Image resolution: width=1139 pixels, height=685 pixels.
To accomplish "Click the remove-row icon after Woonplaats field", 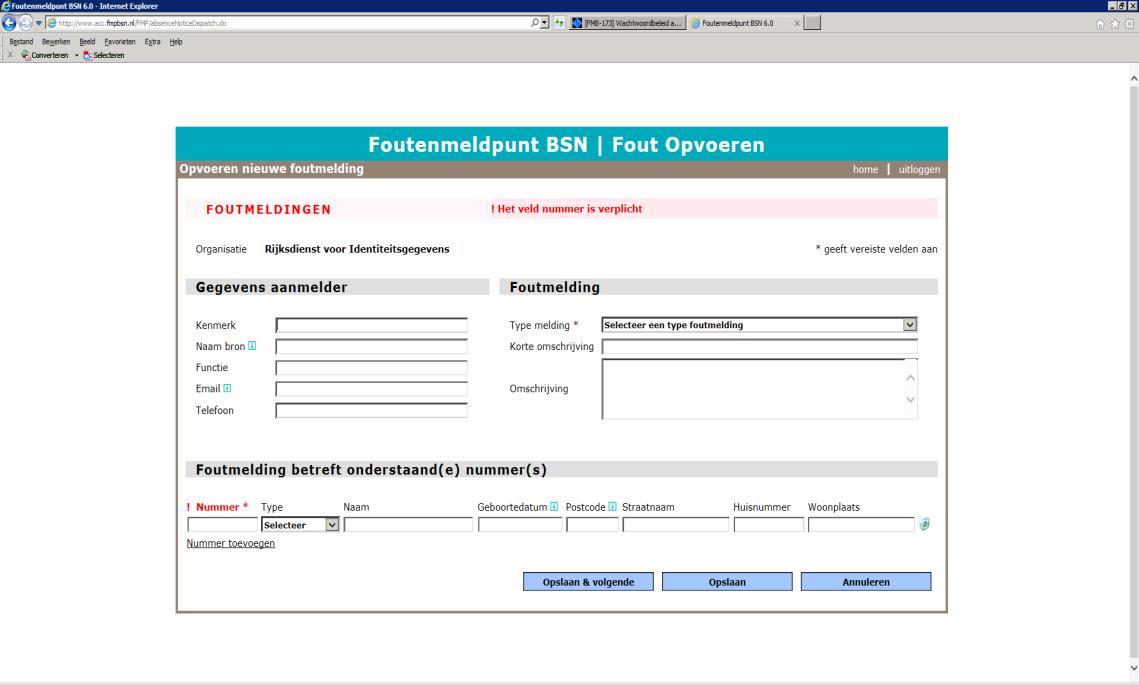I will (924, 524).
